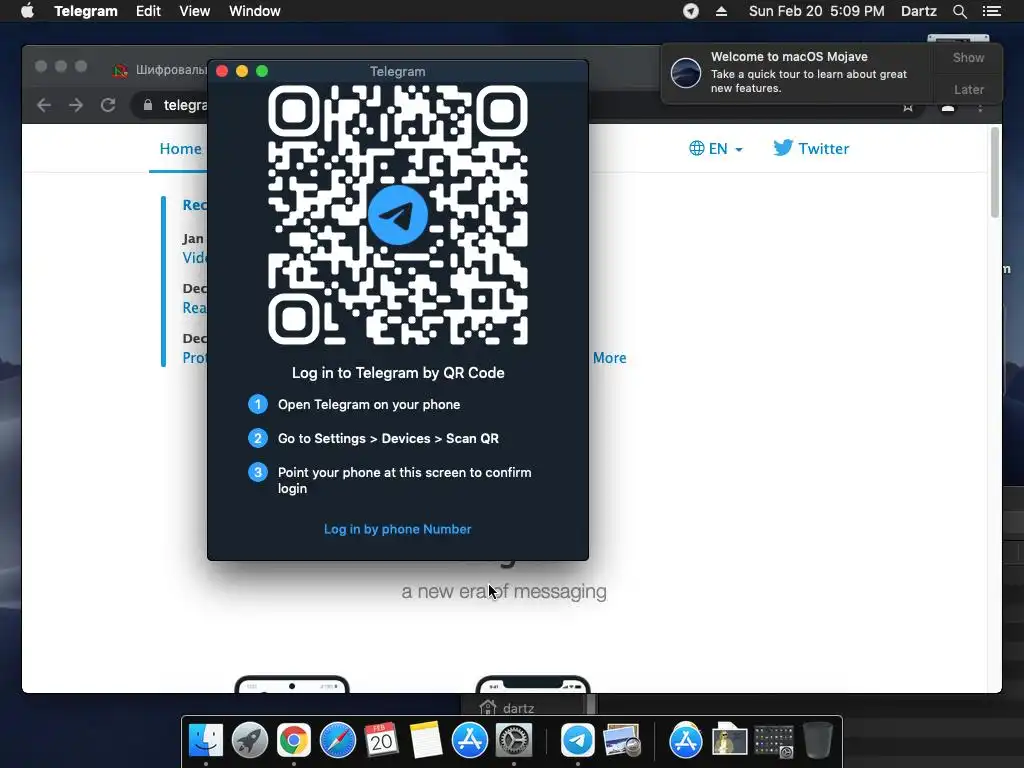The image size is (1024, 768).
Task: Open the App Store icon left of System Preferences
Action: (x=470, y=741)
